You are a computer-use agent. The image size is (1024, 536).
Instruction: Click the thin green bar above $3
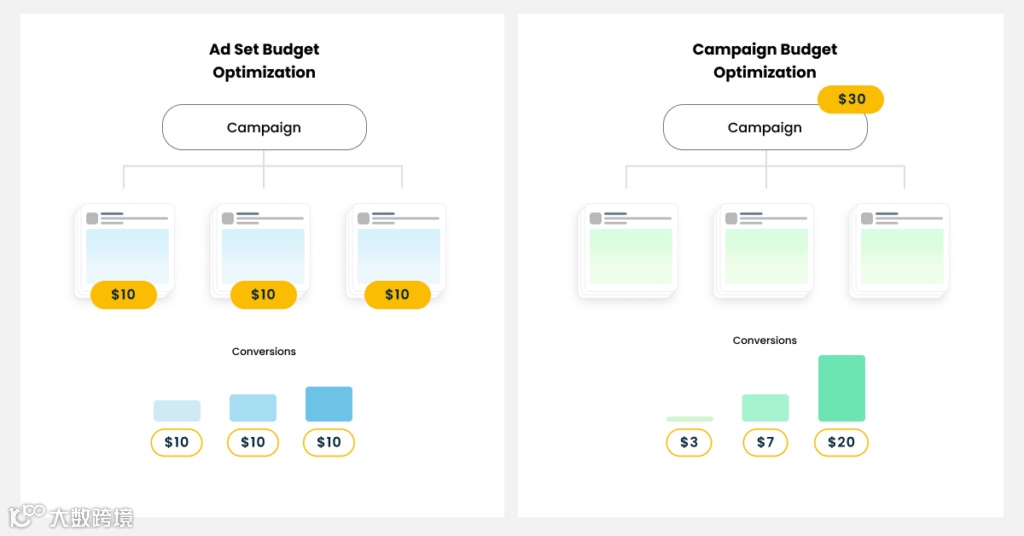[x=689, y=419]
